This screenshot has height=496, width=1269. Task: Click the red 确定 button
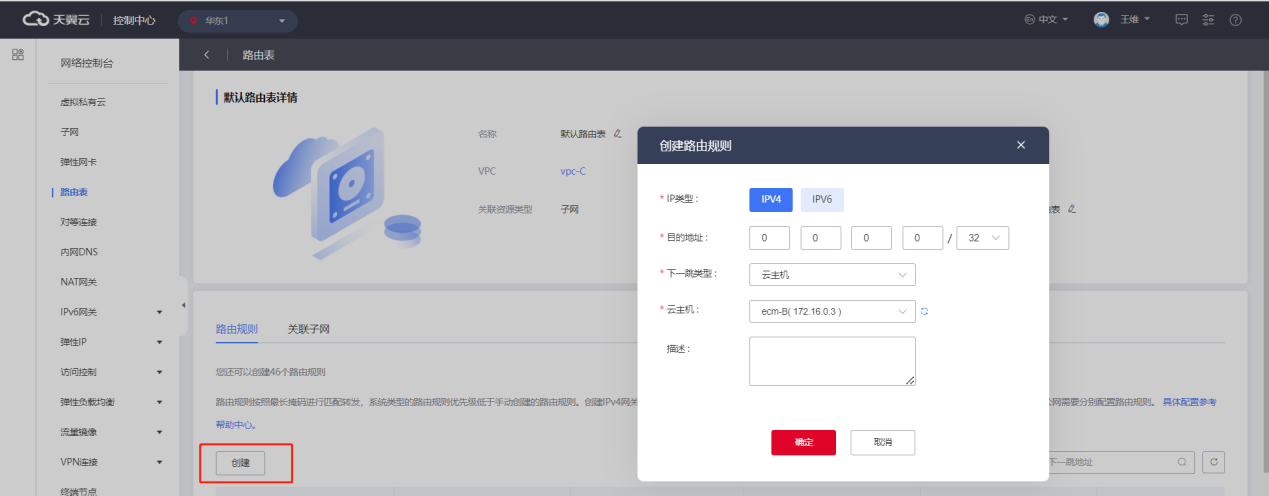click(803, 442)
